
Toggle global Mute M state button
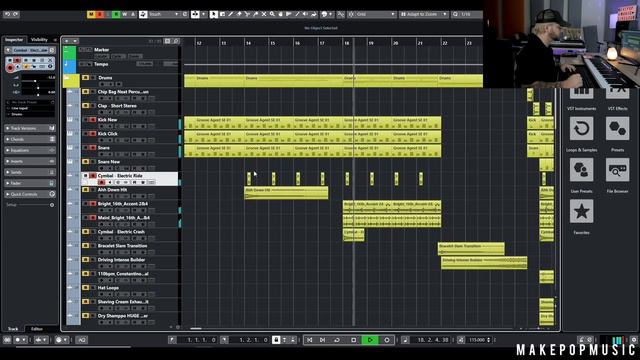[x=91, y=14]
